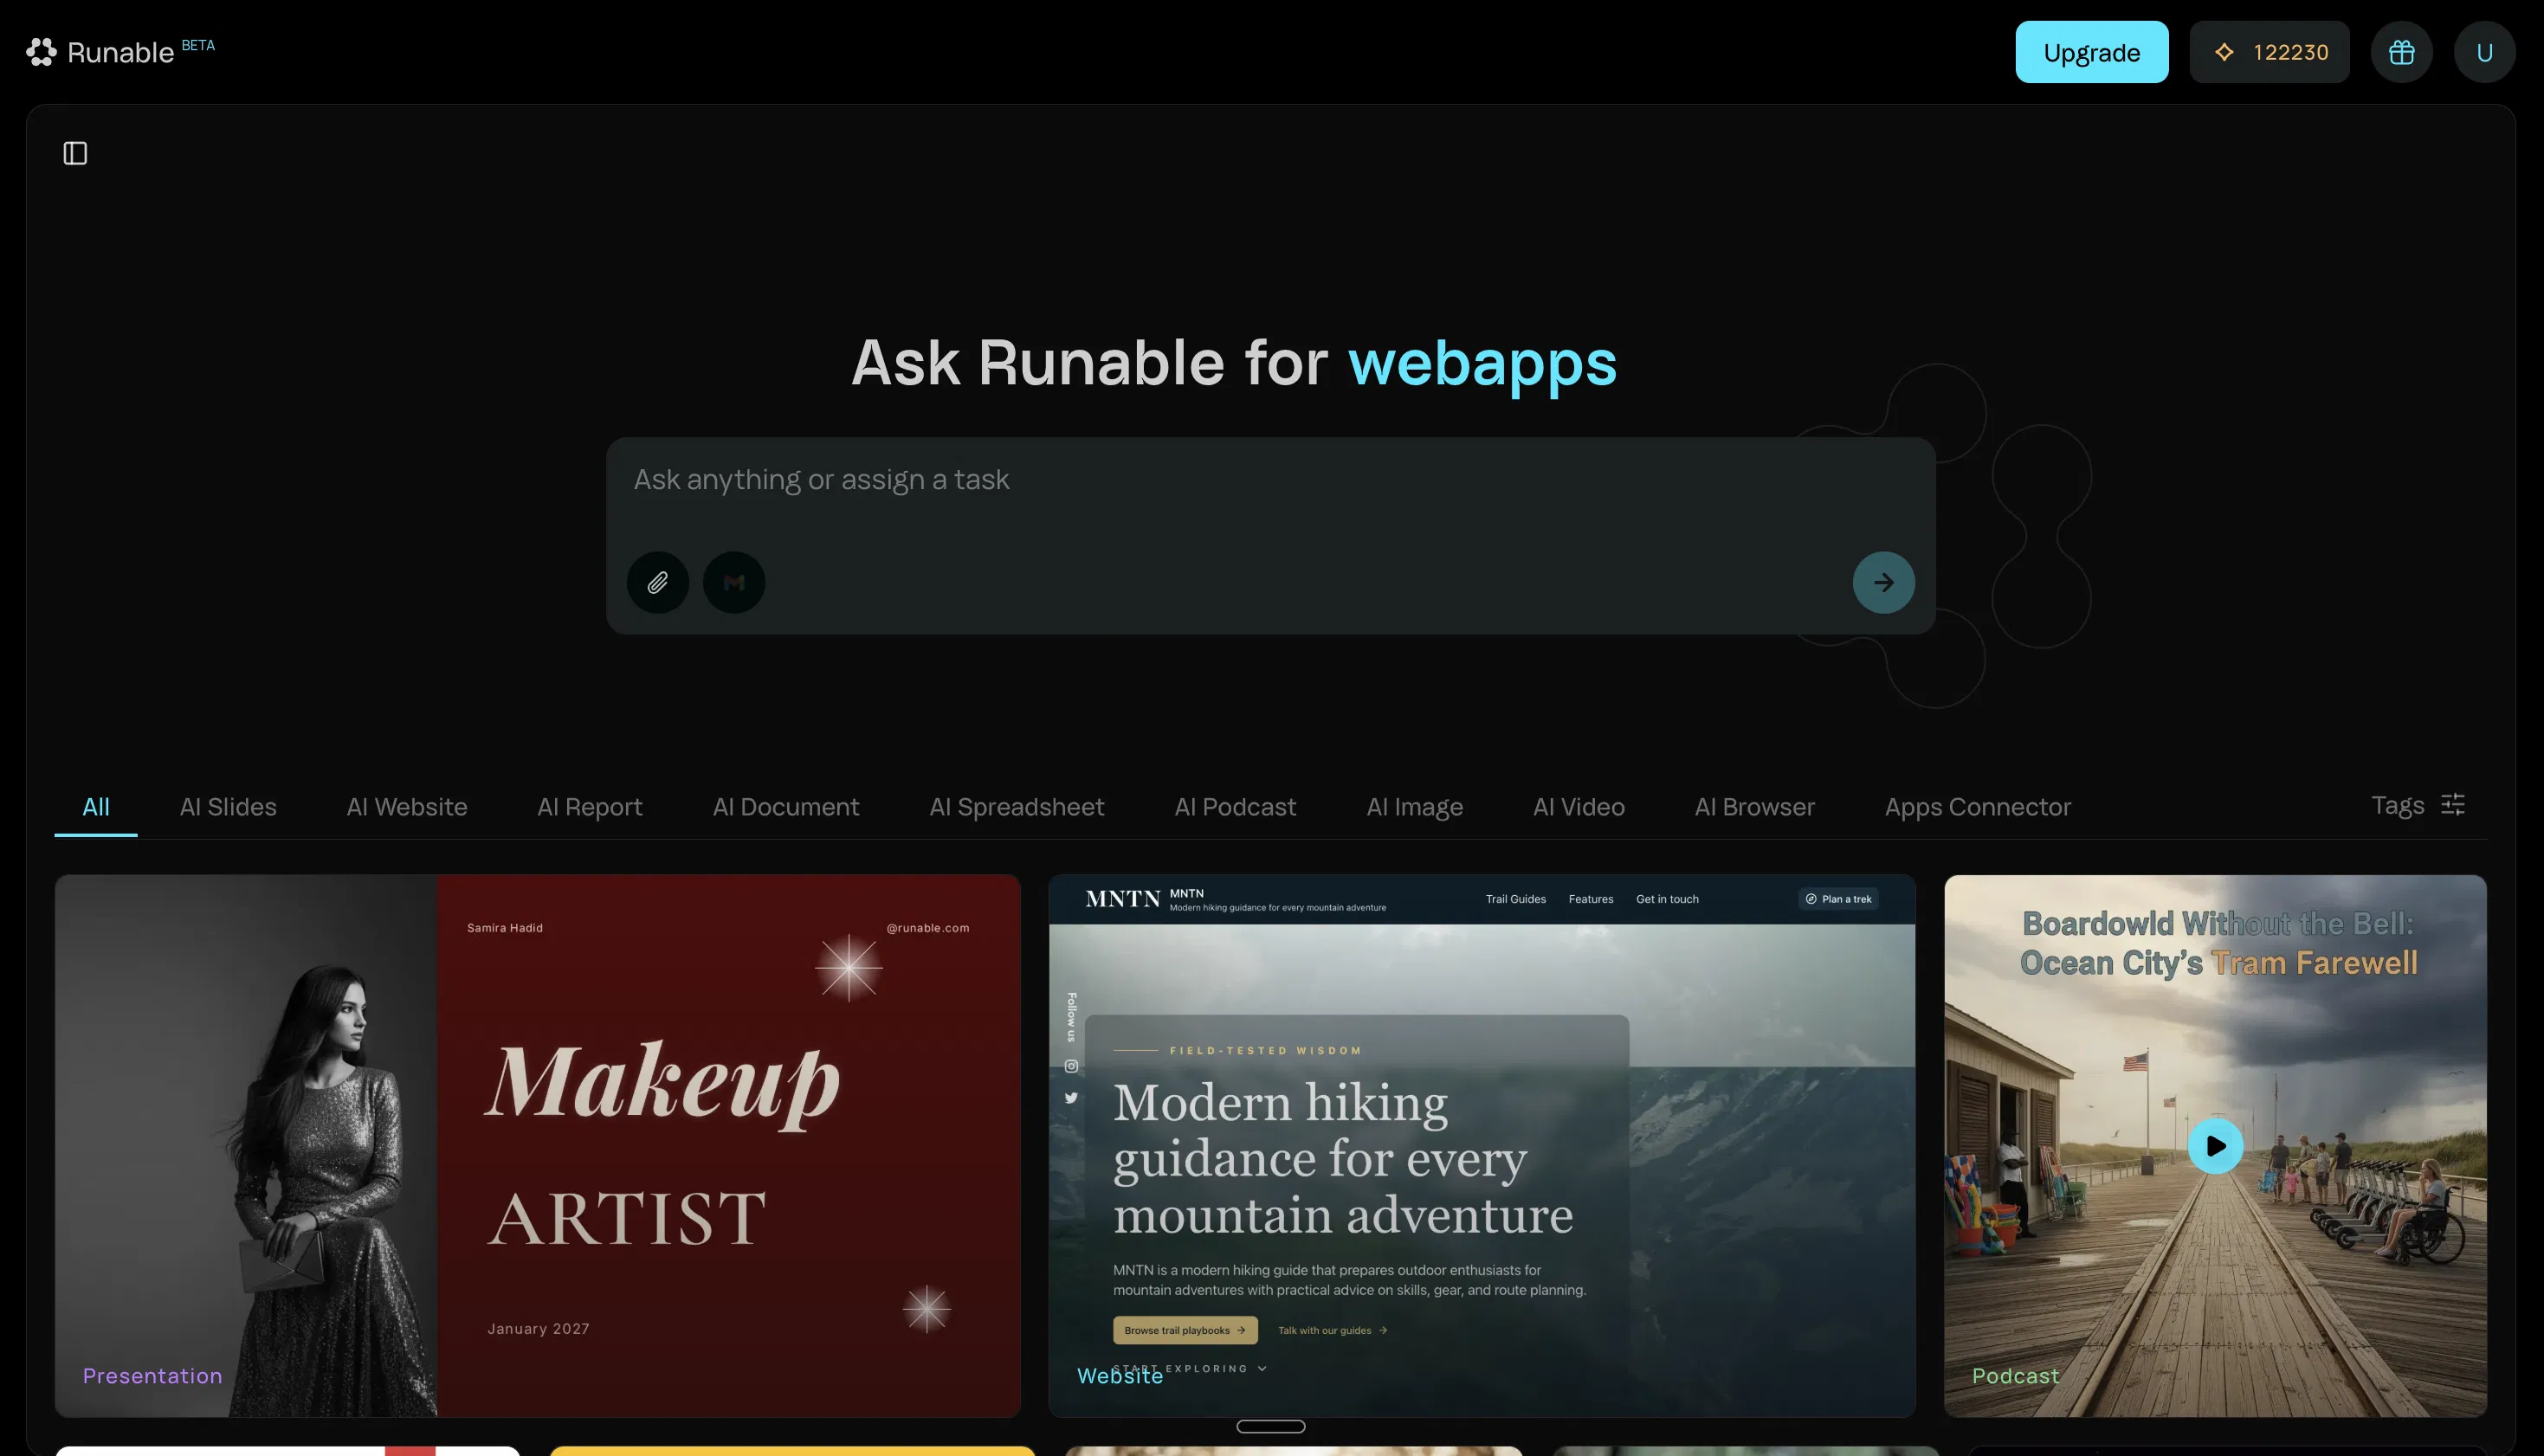
Task: Submit the prompt with the arrow icon
Action: (1884, 582)
